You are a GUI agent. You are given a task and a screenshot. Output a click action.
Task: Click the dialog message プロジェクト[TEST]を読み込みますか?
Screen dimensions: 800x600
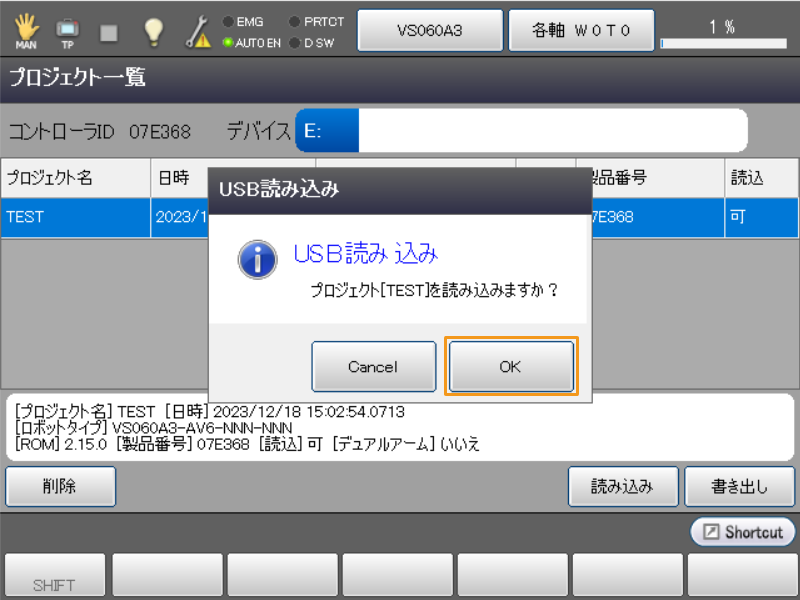click(434, 290)
